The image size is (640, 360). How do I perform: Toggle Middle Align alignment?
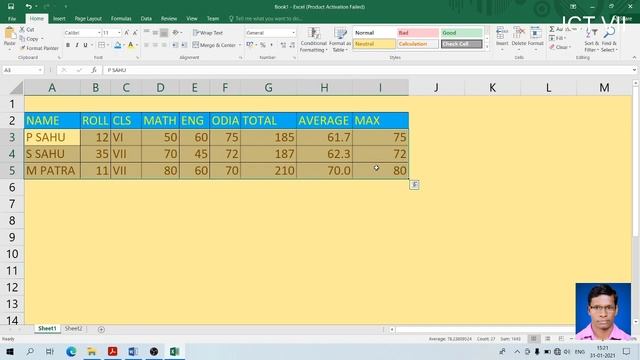tap(155, 33)
